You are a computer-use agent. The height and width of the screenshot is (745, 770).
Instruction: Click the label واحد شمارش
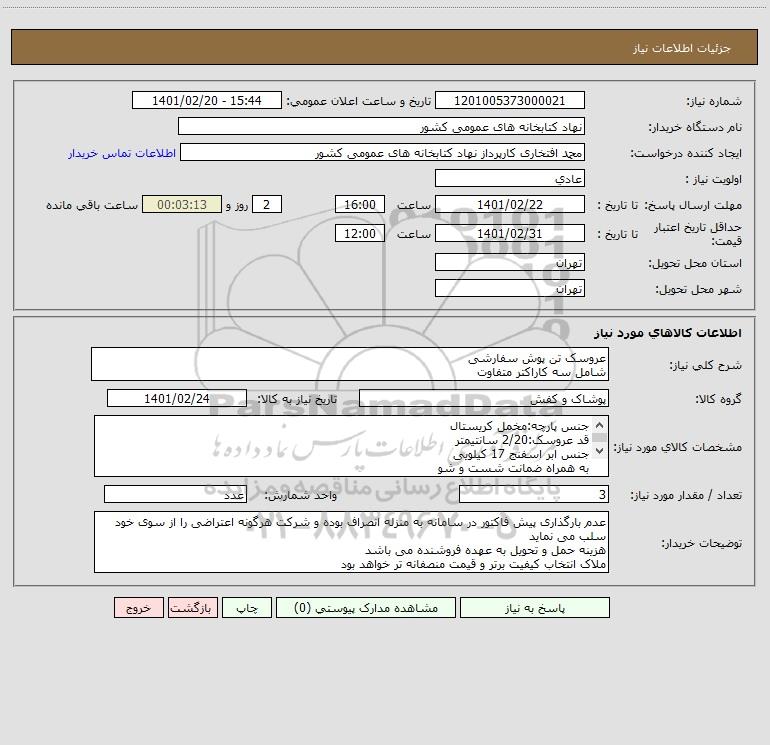301,495
